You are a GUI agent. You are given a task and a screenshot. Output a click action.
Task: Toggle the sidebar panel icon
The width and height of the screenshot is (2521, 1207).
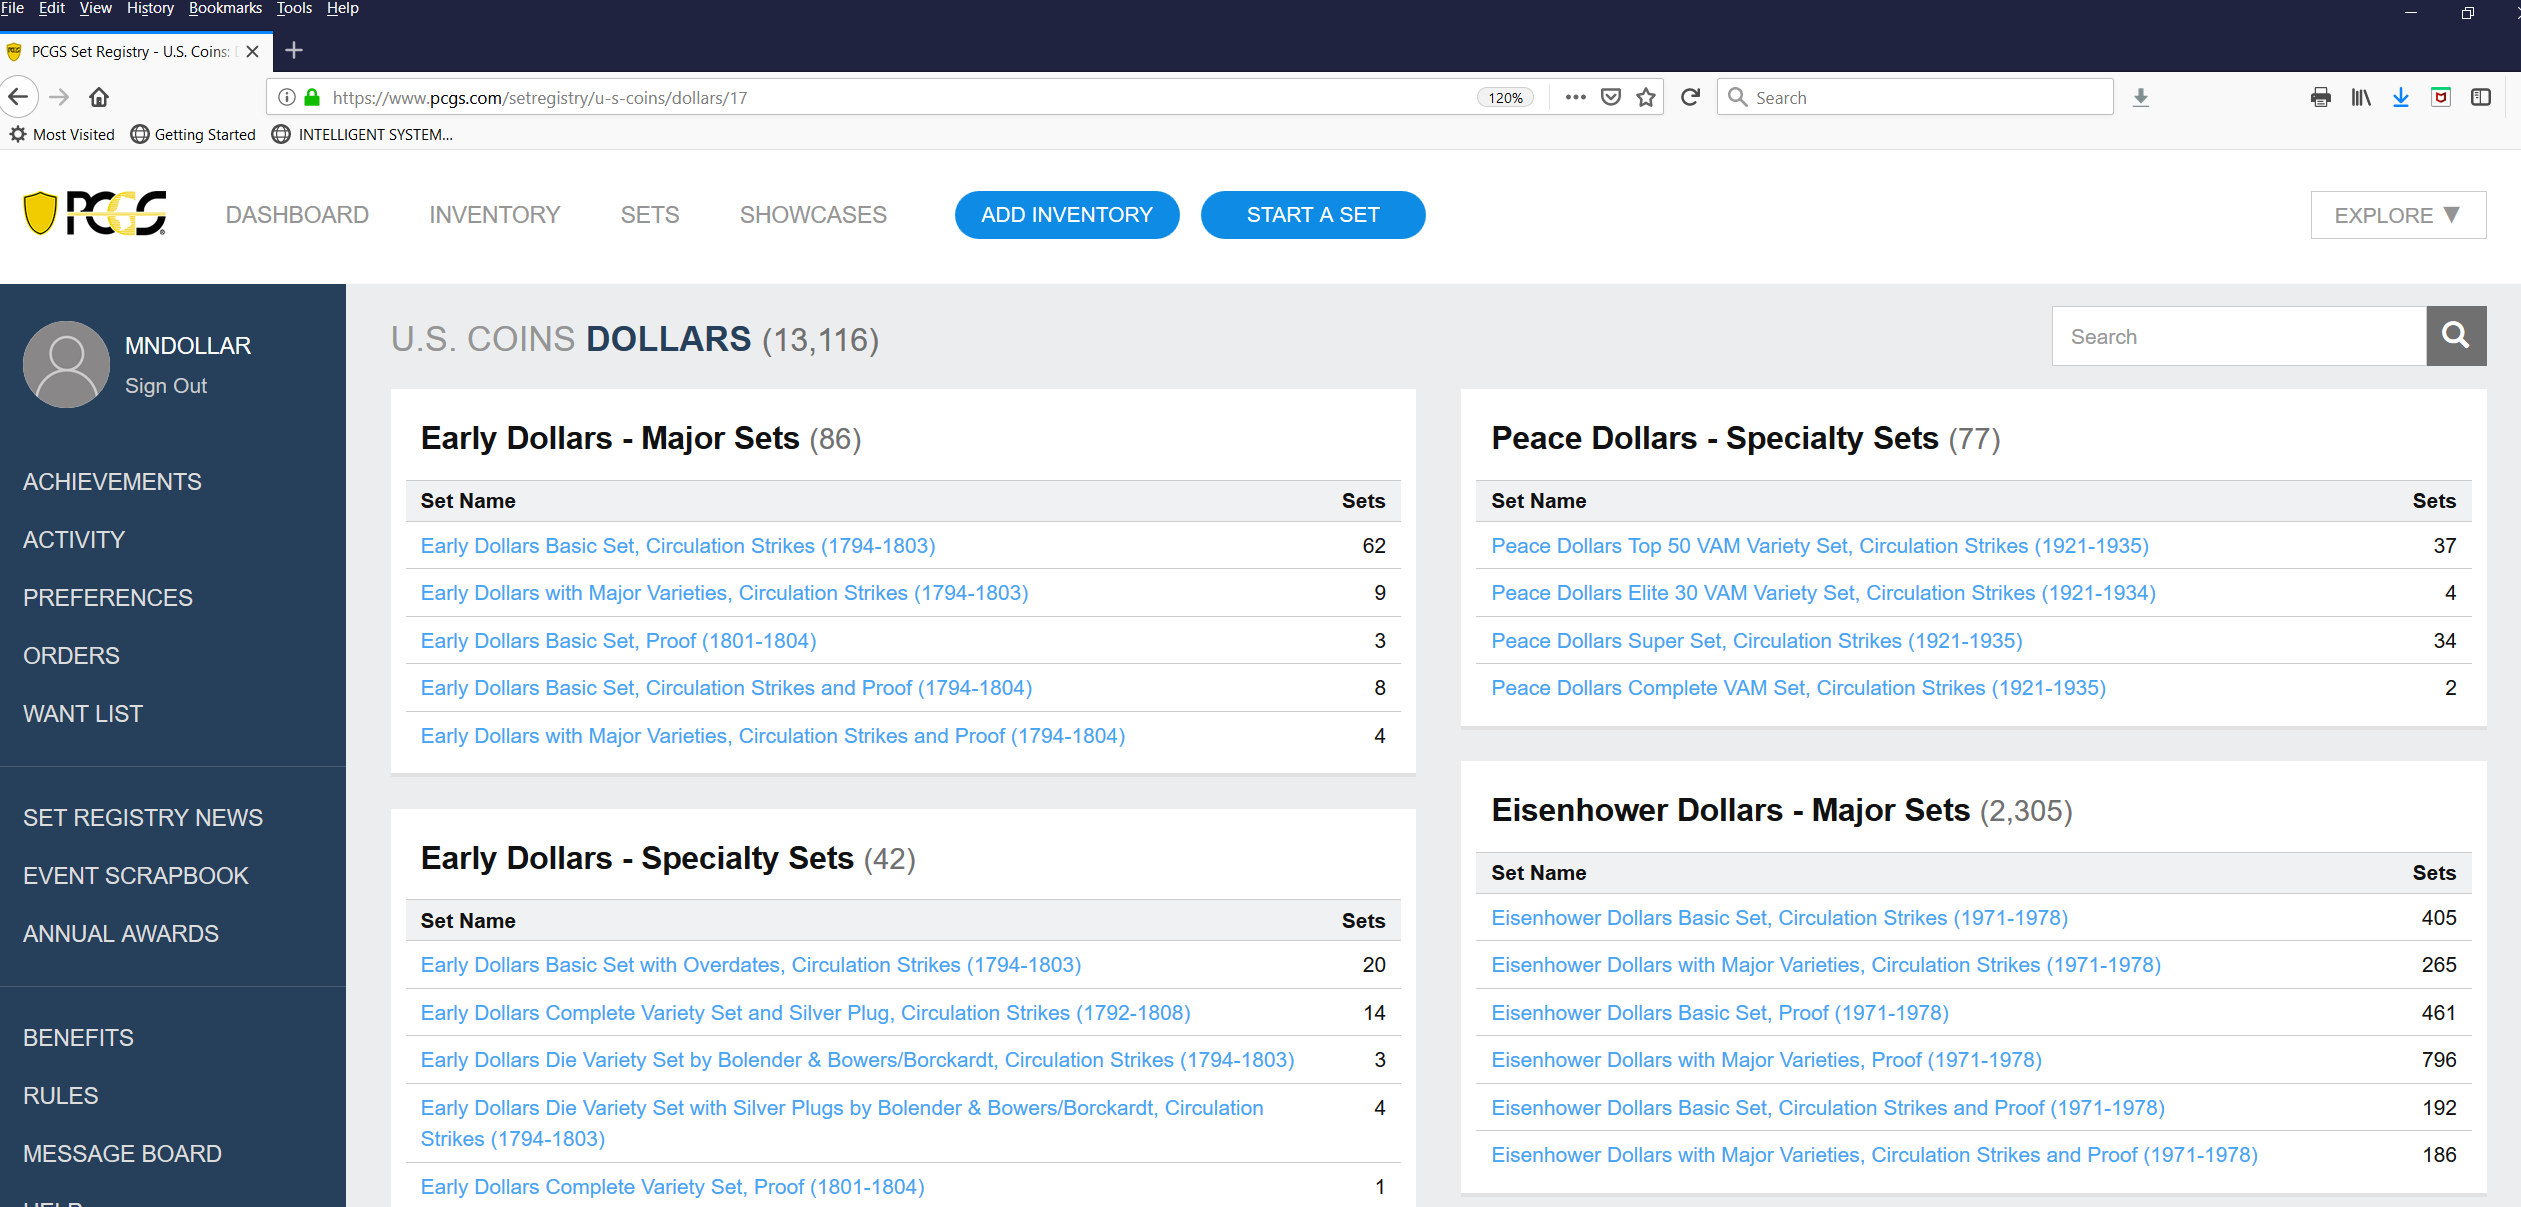(x=2481, y=97)
